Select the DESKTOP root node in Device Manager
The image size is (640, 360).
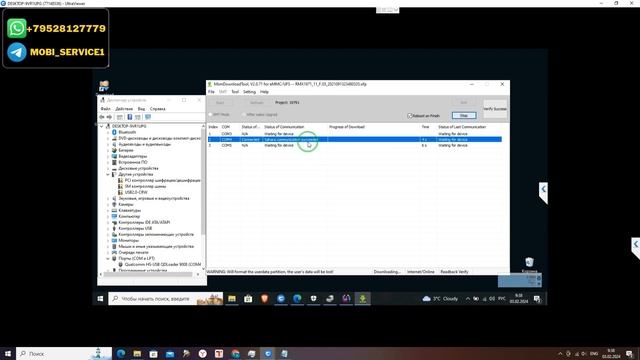[129, 127]
